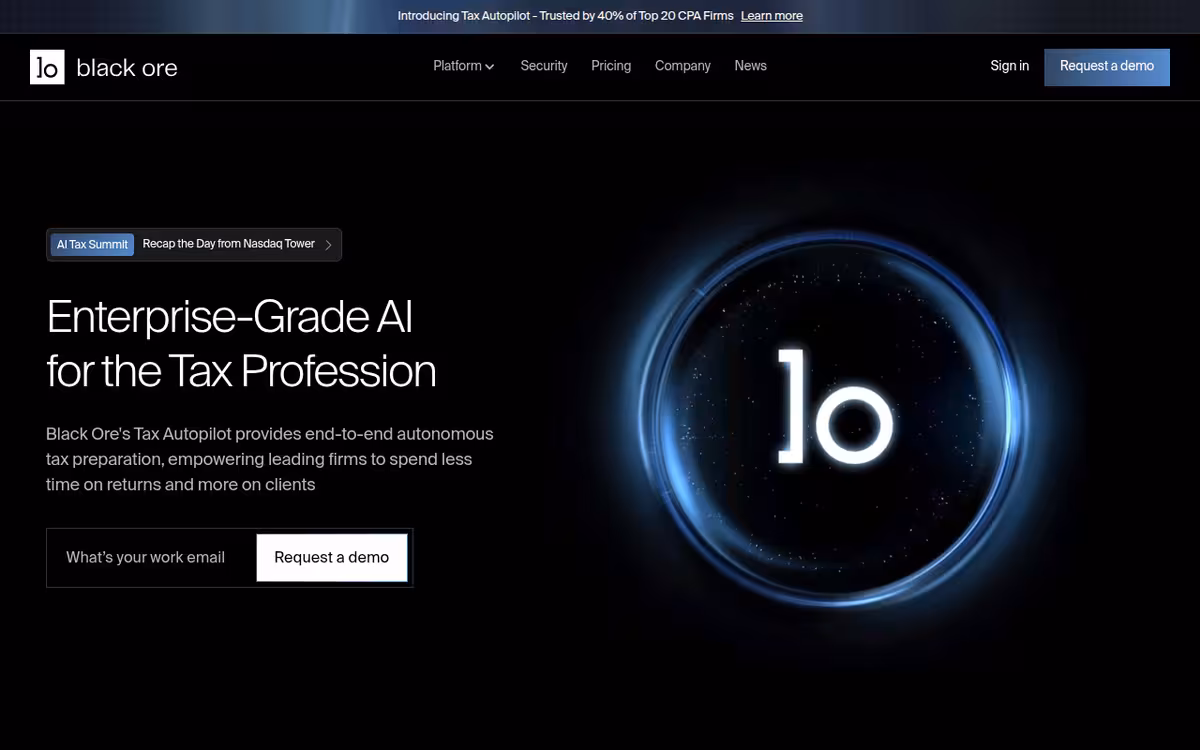Viewport: 1200px width, 750px height.
Task: Follow the Learn more banner link
Action: pos(772,16)
